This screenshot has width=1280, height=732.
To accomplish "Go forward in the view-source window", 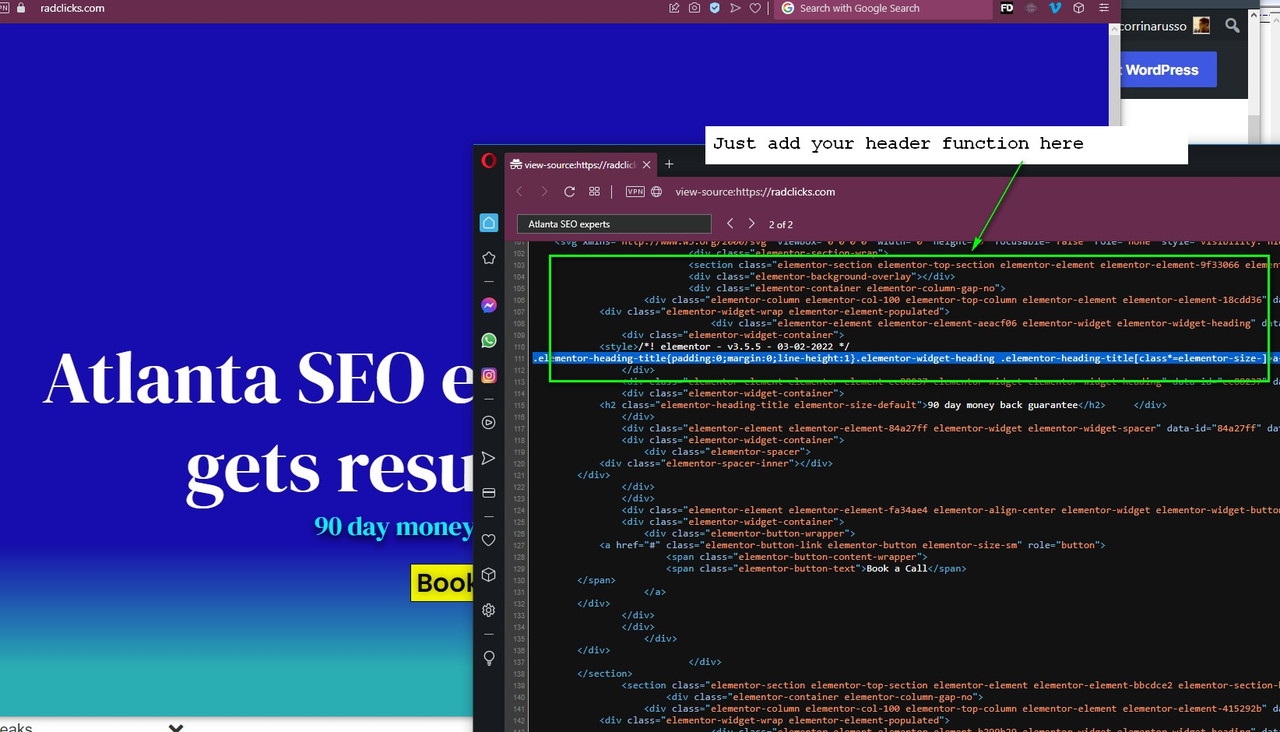I will pos(544,192).
